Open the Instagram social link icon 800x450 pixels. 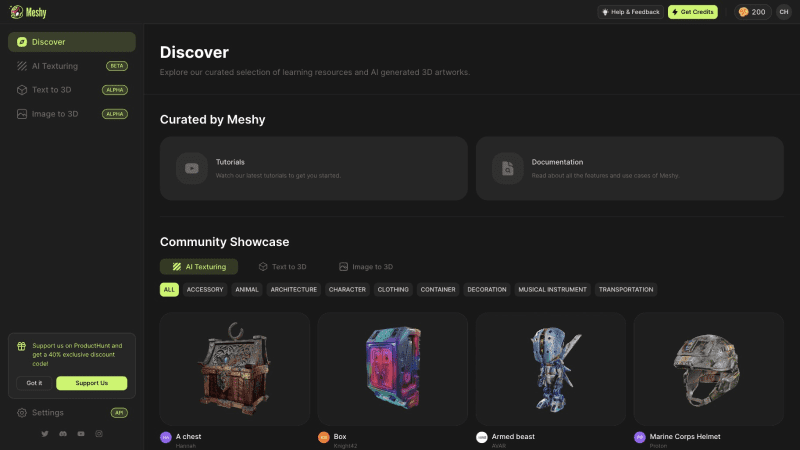pos(98,433)
